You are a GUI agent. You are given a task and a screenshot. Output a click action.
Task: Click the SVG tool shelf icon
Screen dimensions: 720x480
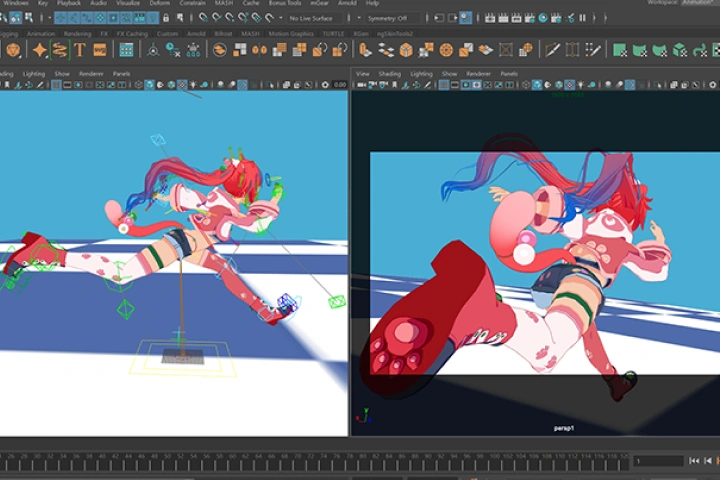(100, 50)
